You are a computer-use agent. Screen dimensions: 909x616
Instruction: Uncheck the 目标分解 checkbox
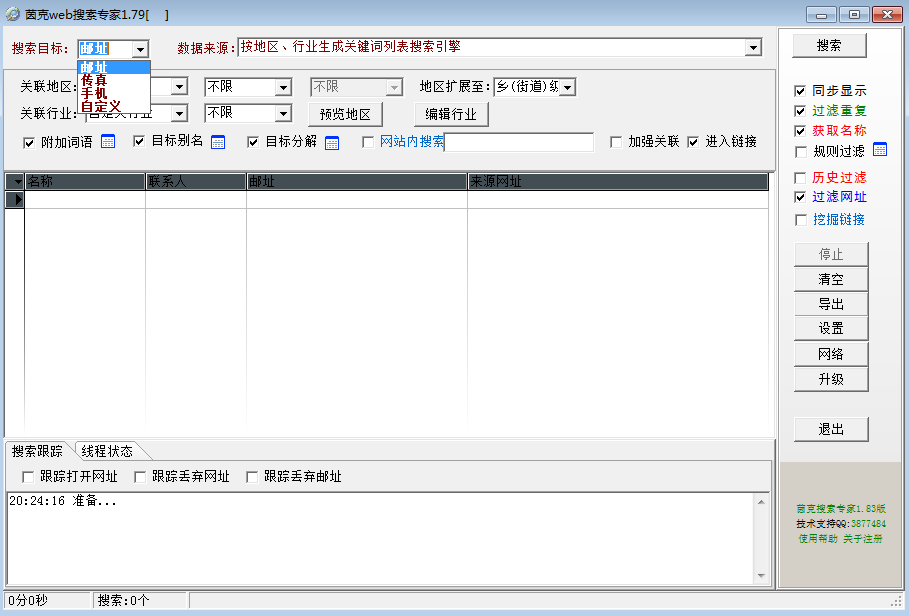click(x=253, y=142)
